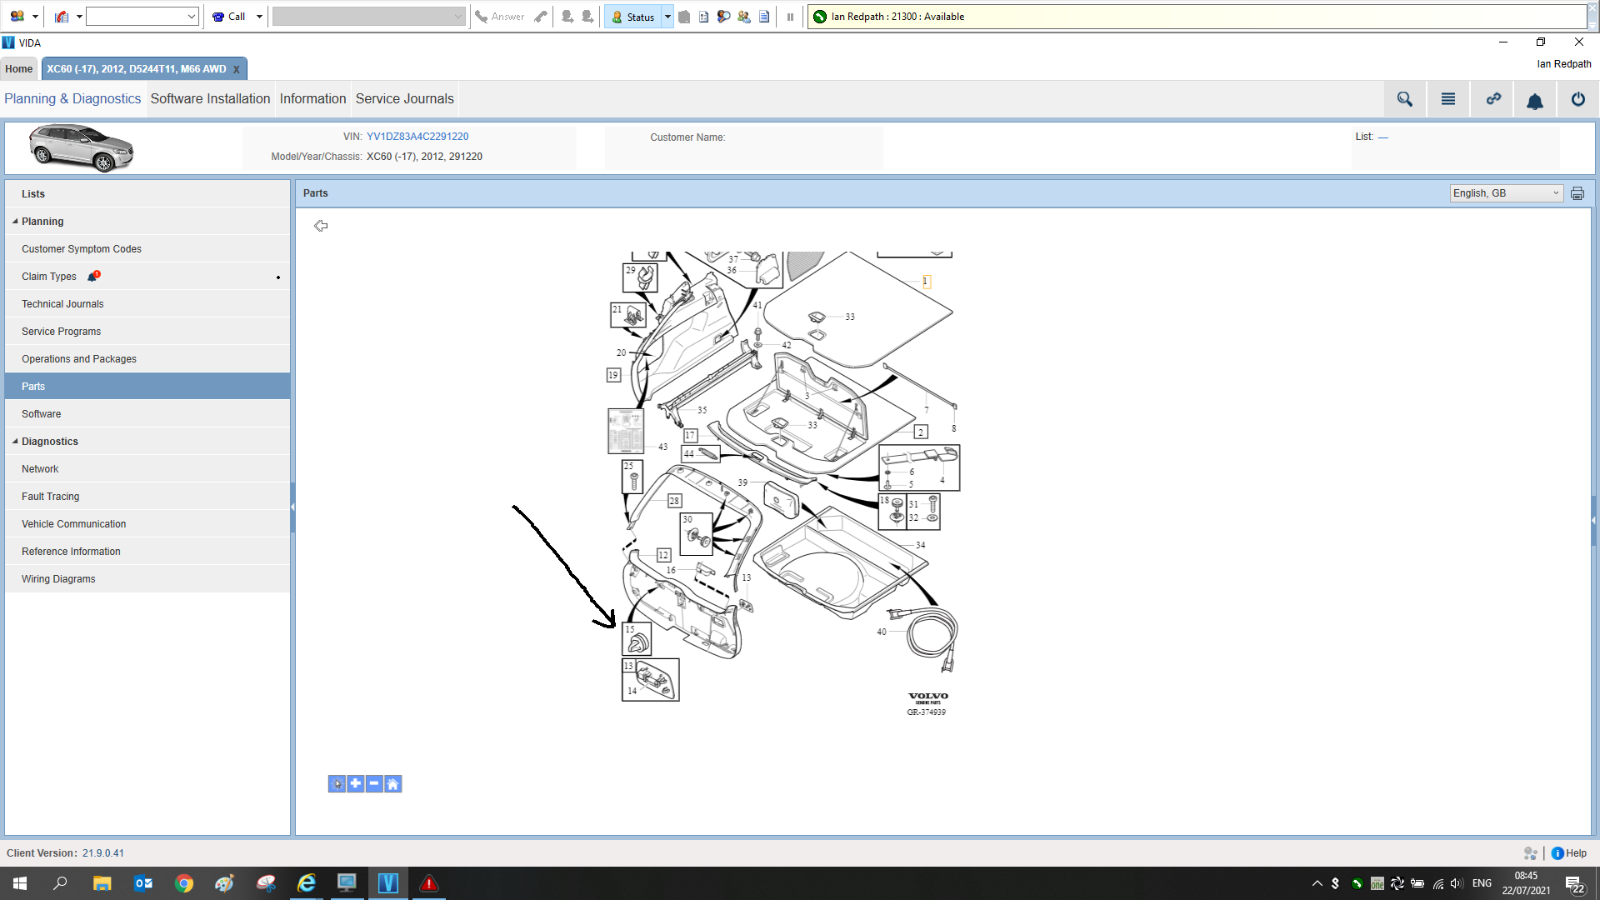The height and width of the screenshot is (900, 1600).
Task: Open the Service Journals tab
Action: tap(404, 99)
